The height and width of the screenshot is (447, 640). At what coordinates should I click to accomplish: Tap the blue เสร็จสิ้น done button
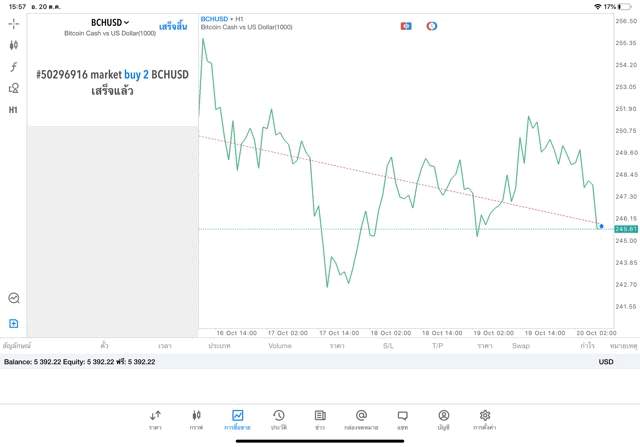click(173, 27)
